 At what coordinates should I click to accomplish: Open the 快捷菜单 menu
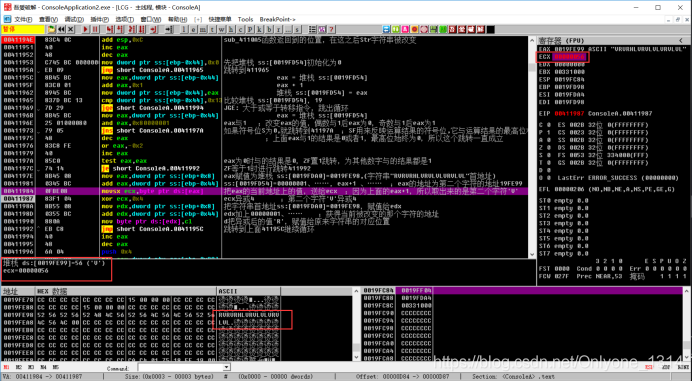point(220,19)
